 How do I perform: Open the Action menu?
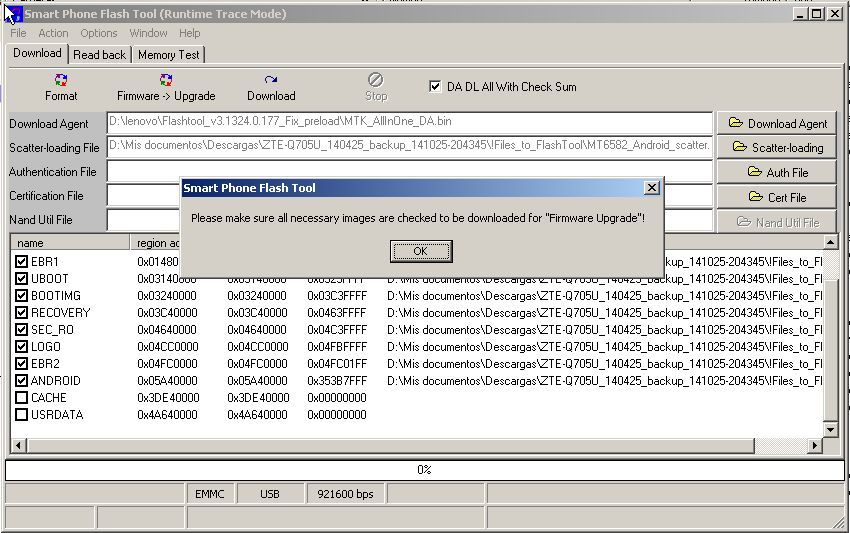[x=53, y=33]
